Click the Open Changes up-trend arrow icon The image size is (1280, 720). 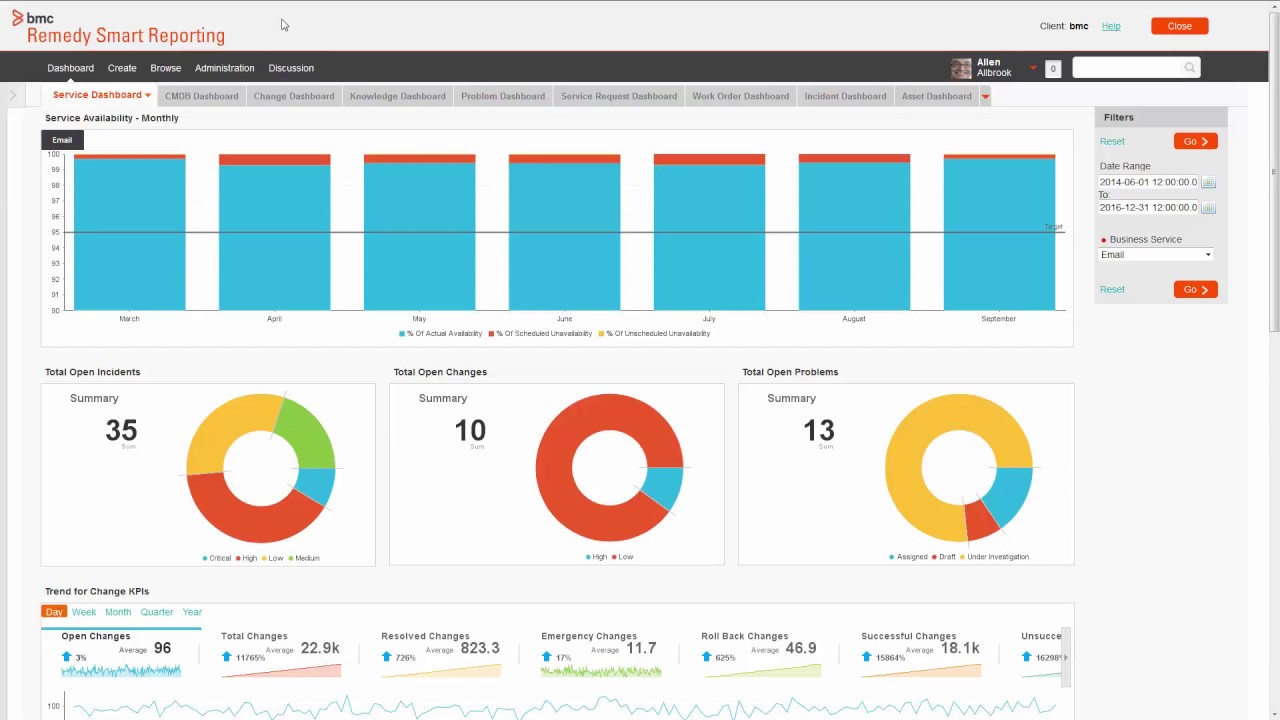(x=67, y=657)
